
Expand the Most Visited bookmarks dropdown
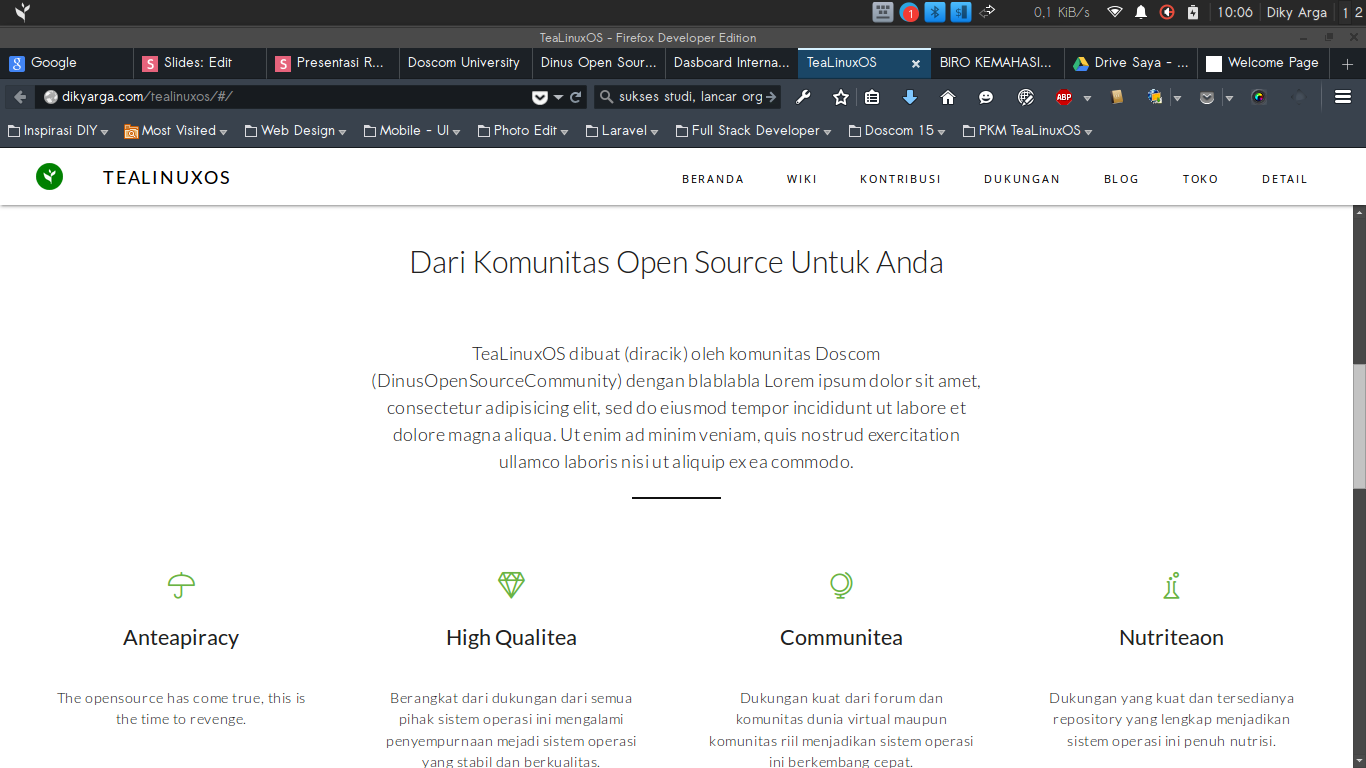(176, 130)
